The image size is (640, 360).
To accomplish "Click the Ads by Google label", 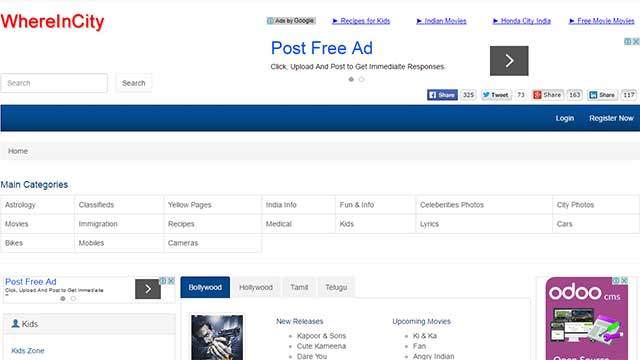I will coord(291,20).
